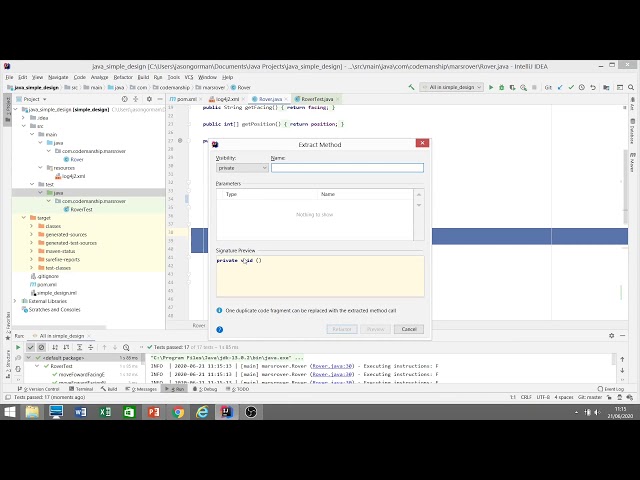Click the Event Log button

click(611, 389)
